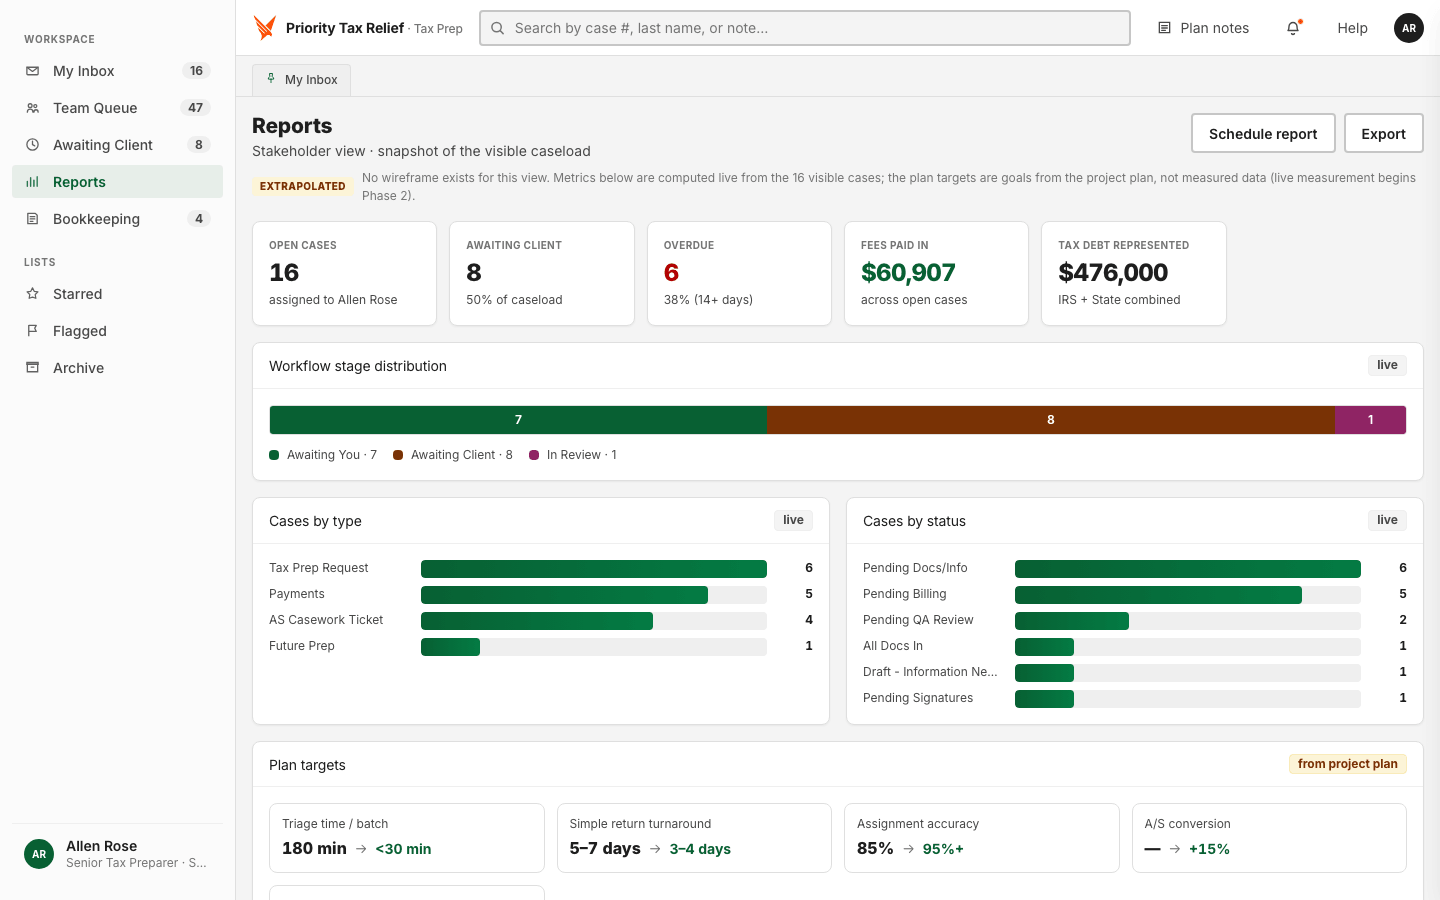Open Bookkeeping section
This screenshot has height=900, width=1440.
click(117, 219)
